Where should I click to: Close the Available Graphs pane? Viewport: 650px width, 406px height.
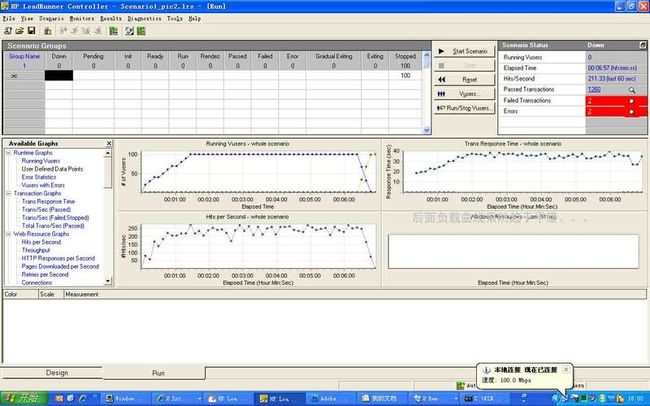coord(109,143)
